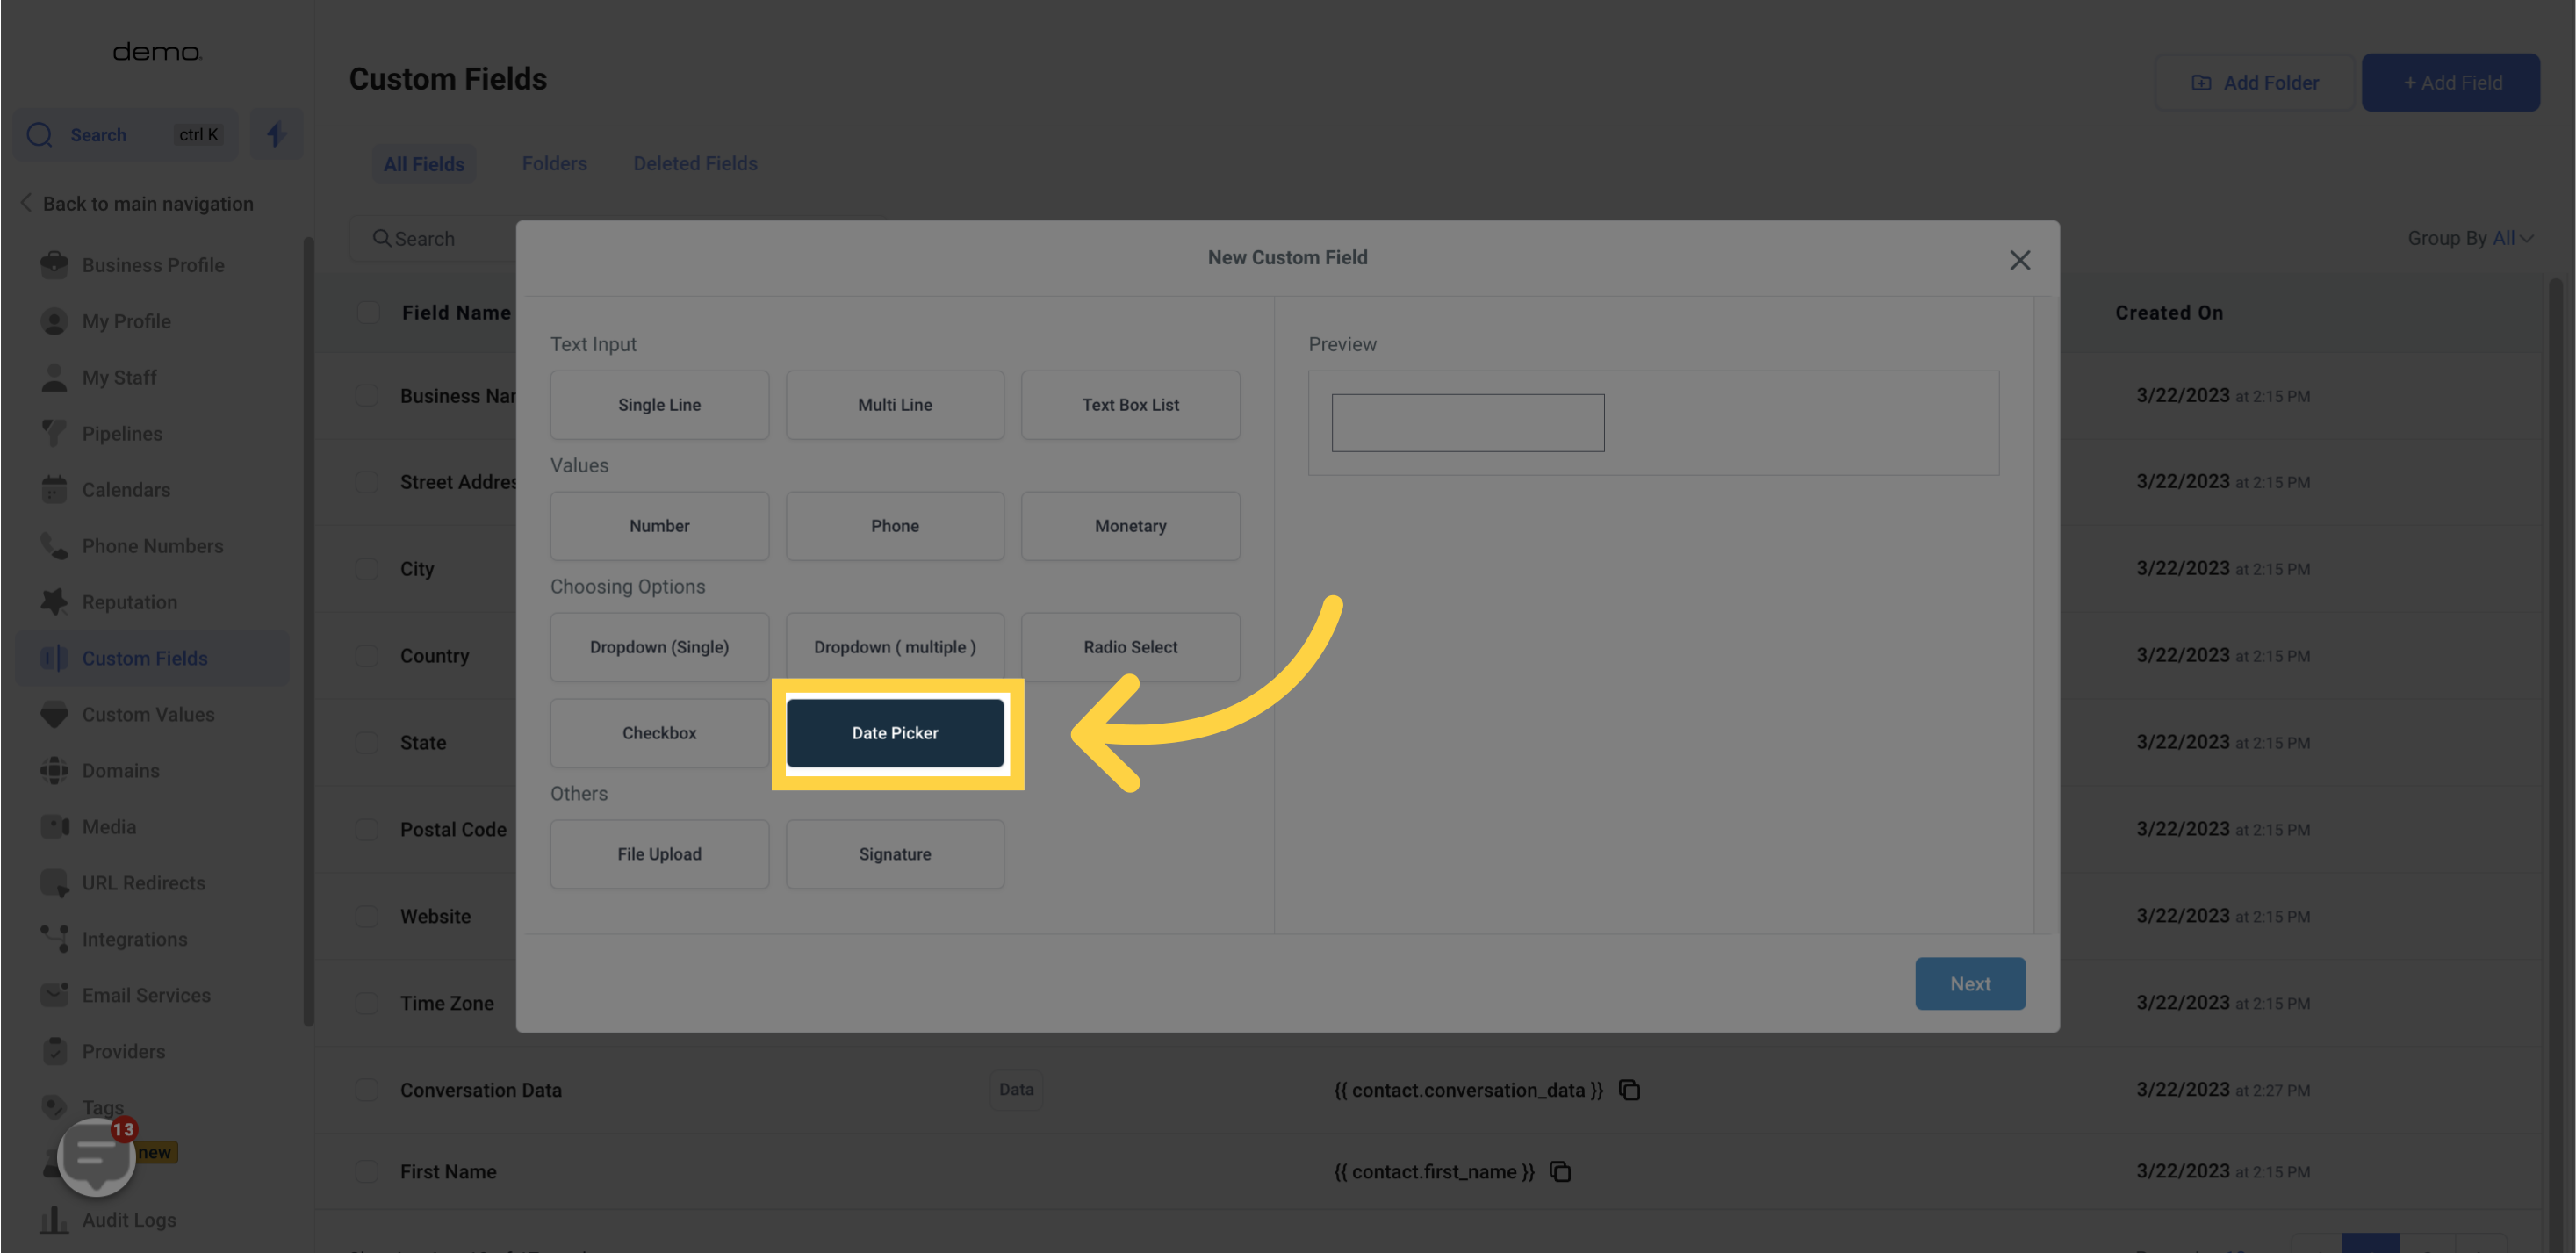The height and width of the screenshot is (1253, 2576).
Task: Click the Domains globe icon
Action: click(x=54, y=770)
